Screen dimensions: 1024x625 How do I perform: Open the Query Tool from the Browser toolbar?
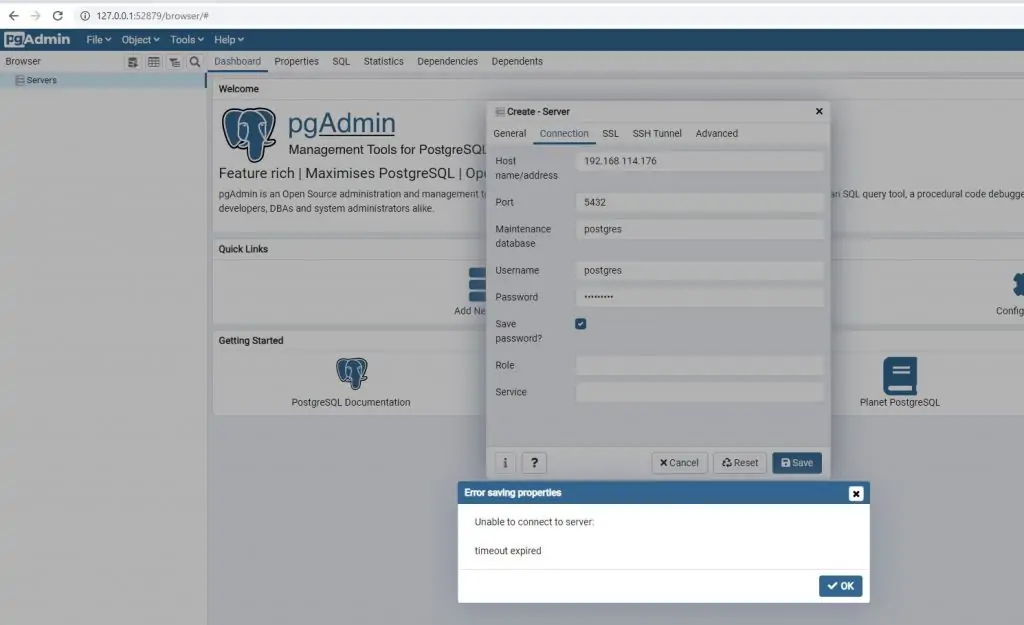132,61
